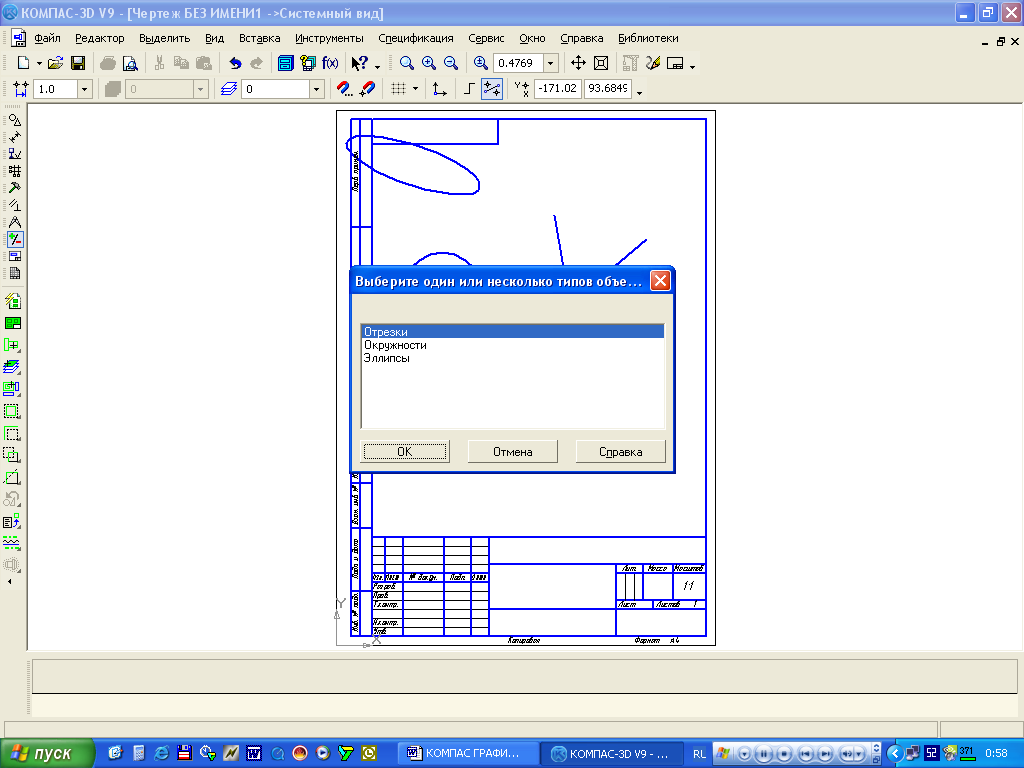Toggle the grid display button
This screenshot has width=1024, height=768.
pyautogui.click(x=398, y=89)
